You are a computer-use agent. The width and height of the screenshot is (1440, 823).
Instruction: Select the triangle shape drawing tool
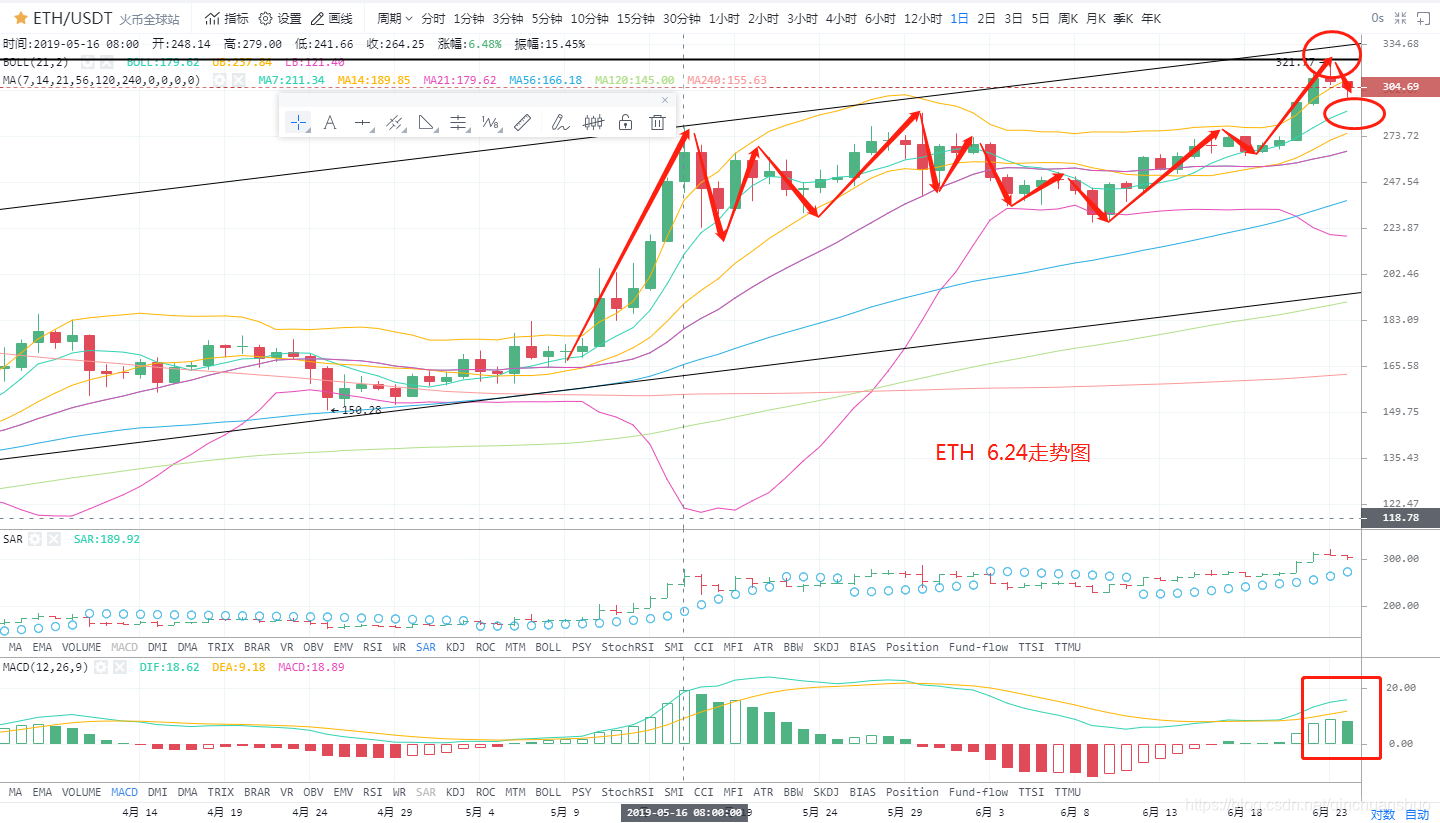(x=427, y=123)
